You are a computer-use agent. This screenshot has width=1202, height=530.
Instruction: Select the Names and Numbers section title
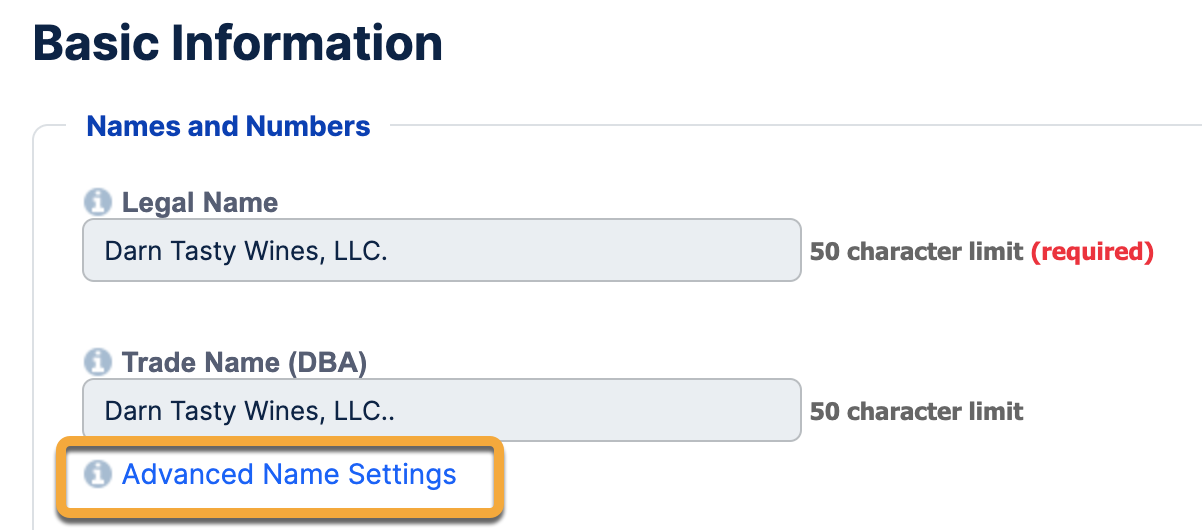(x=228, y=127)
